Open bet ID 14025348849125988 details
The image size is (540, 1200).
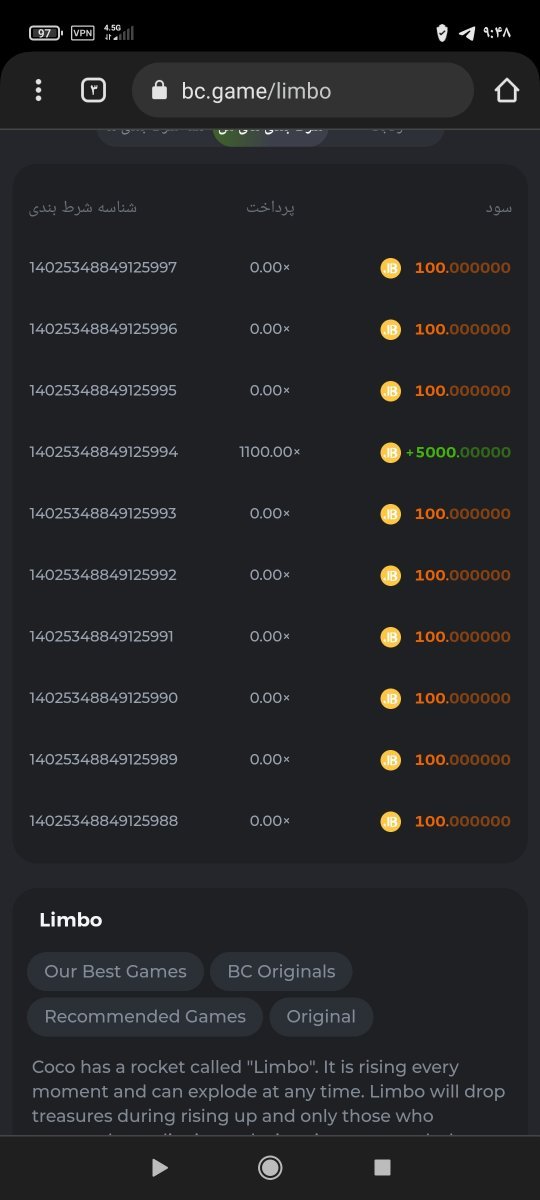(x=104, y=821)
